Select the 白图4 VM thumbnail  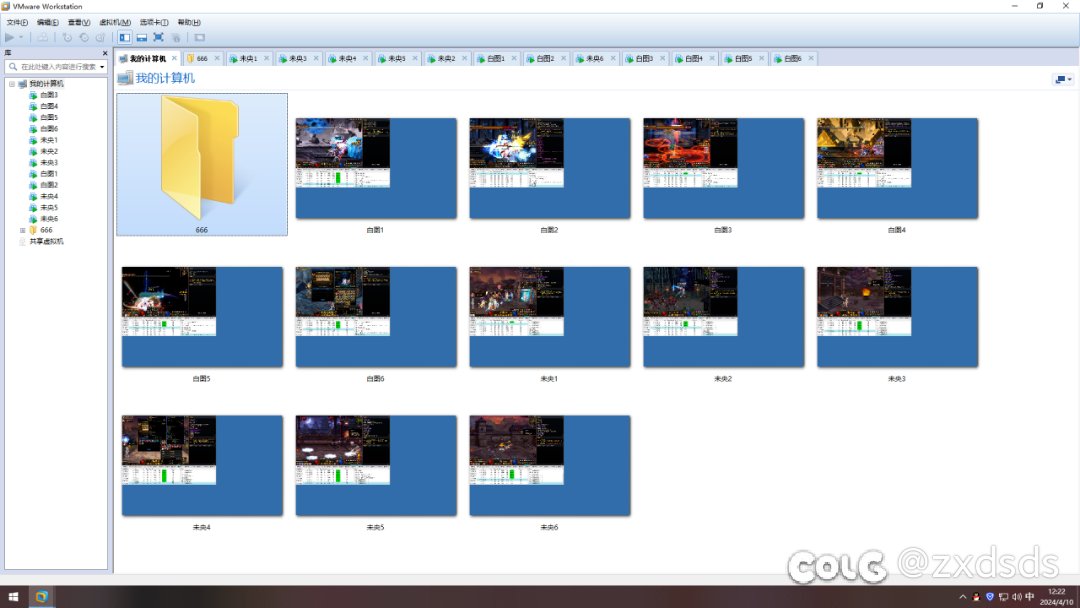897,169
